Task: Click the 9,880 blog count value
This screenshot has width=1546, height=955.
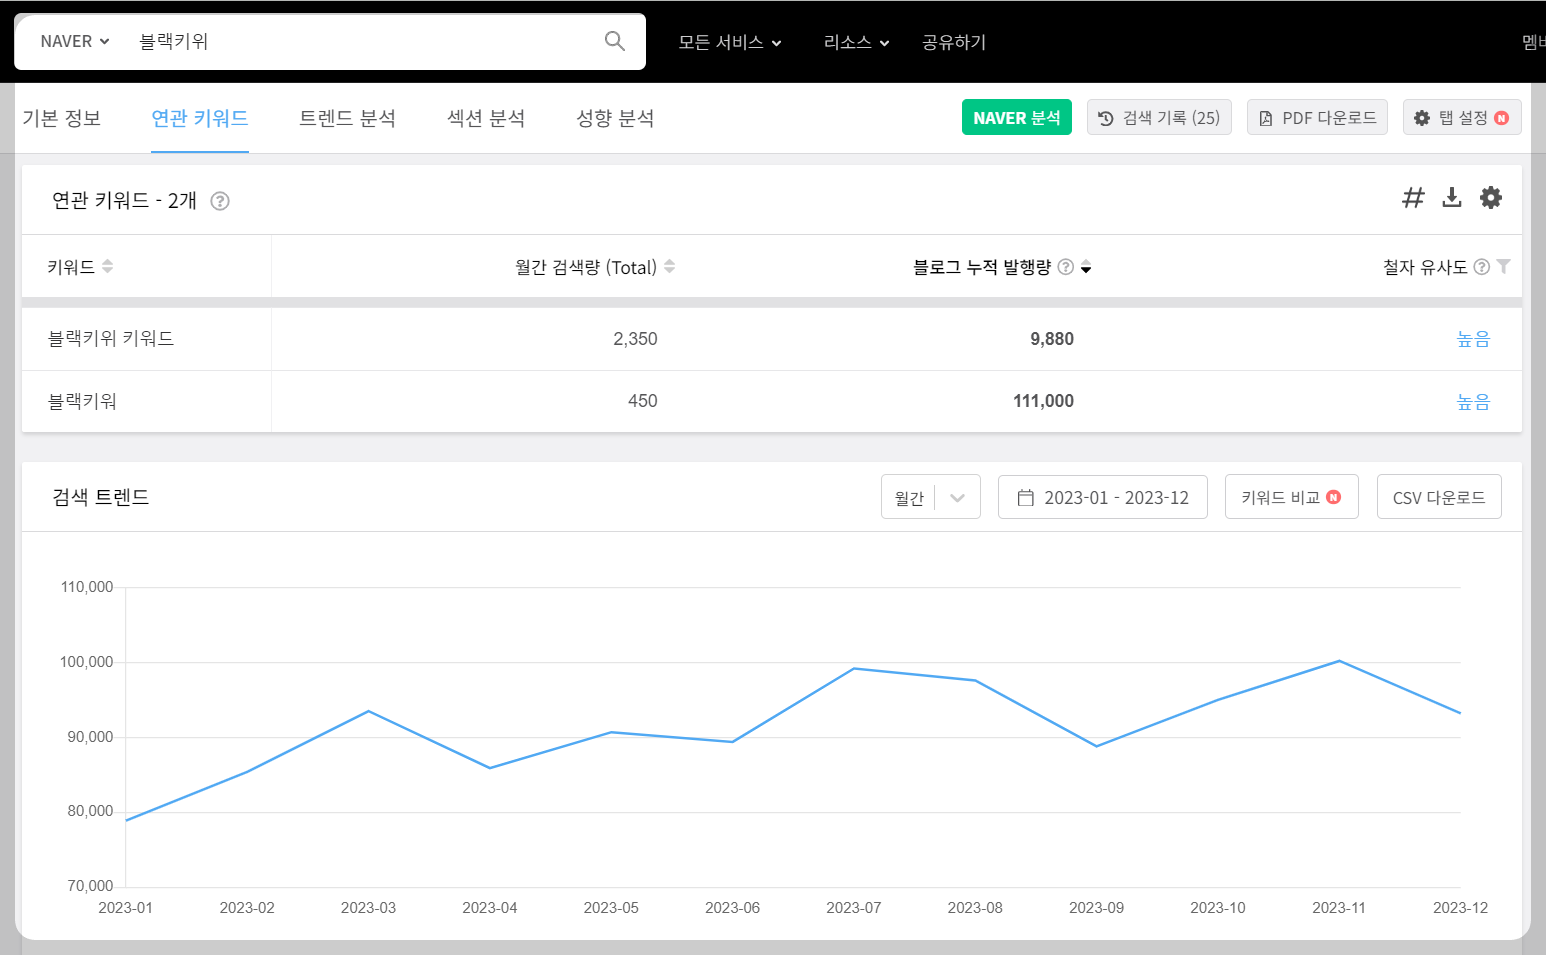Action: point(1052,339)
